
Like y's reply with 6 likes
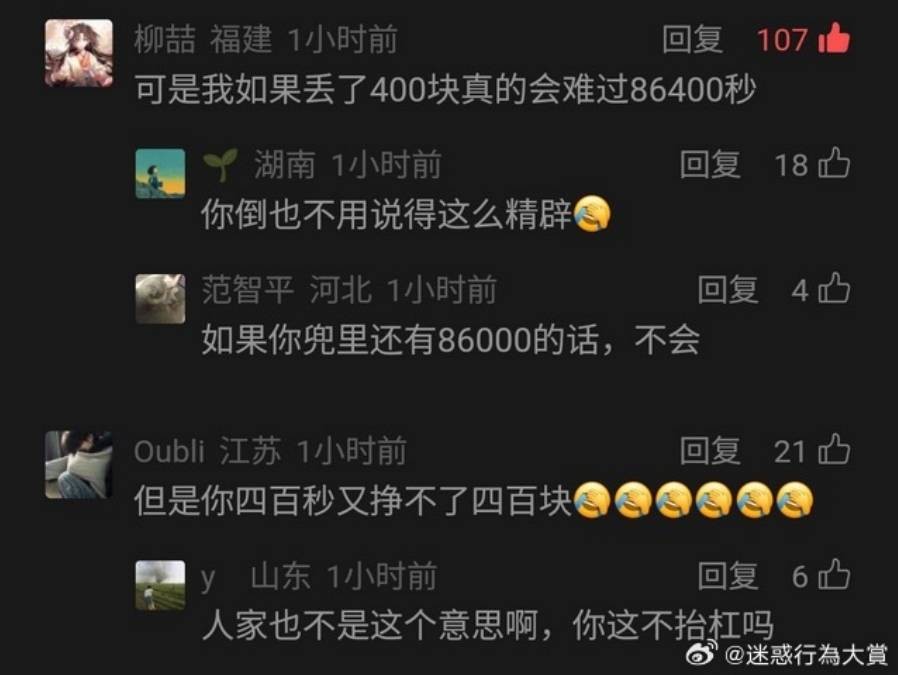click(x=834, y=574)
